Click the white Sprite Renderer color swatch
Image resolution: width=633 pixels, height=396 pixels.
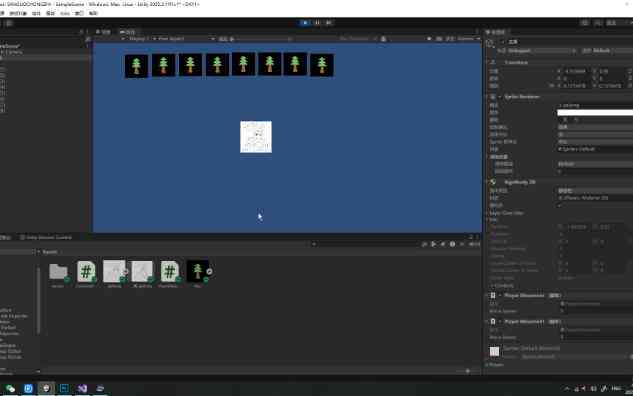595,113
